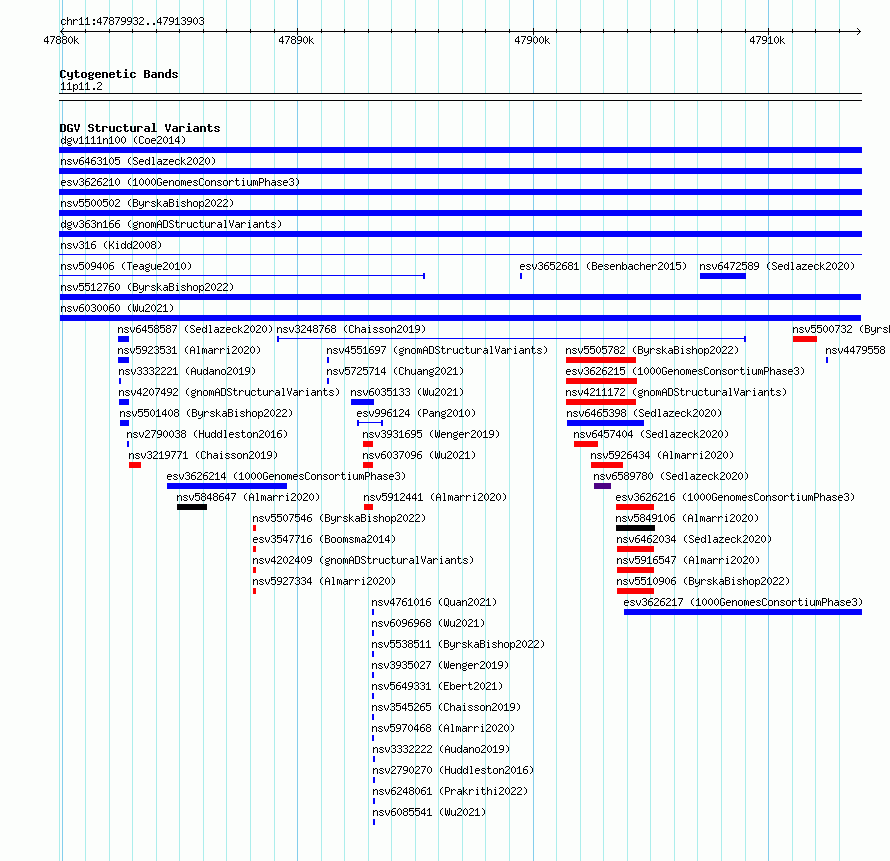Click nsv5927334 (Almarri2020) label
The height and width of the screenshot is (861, 890).
click(324, 581)
